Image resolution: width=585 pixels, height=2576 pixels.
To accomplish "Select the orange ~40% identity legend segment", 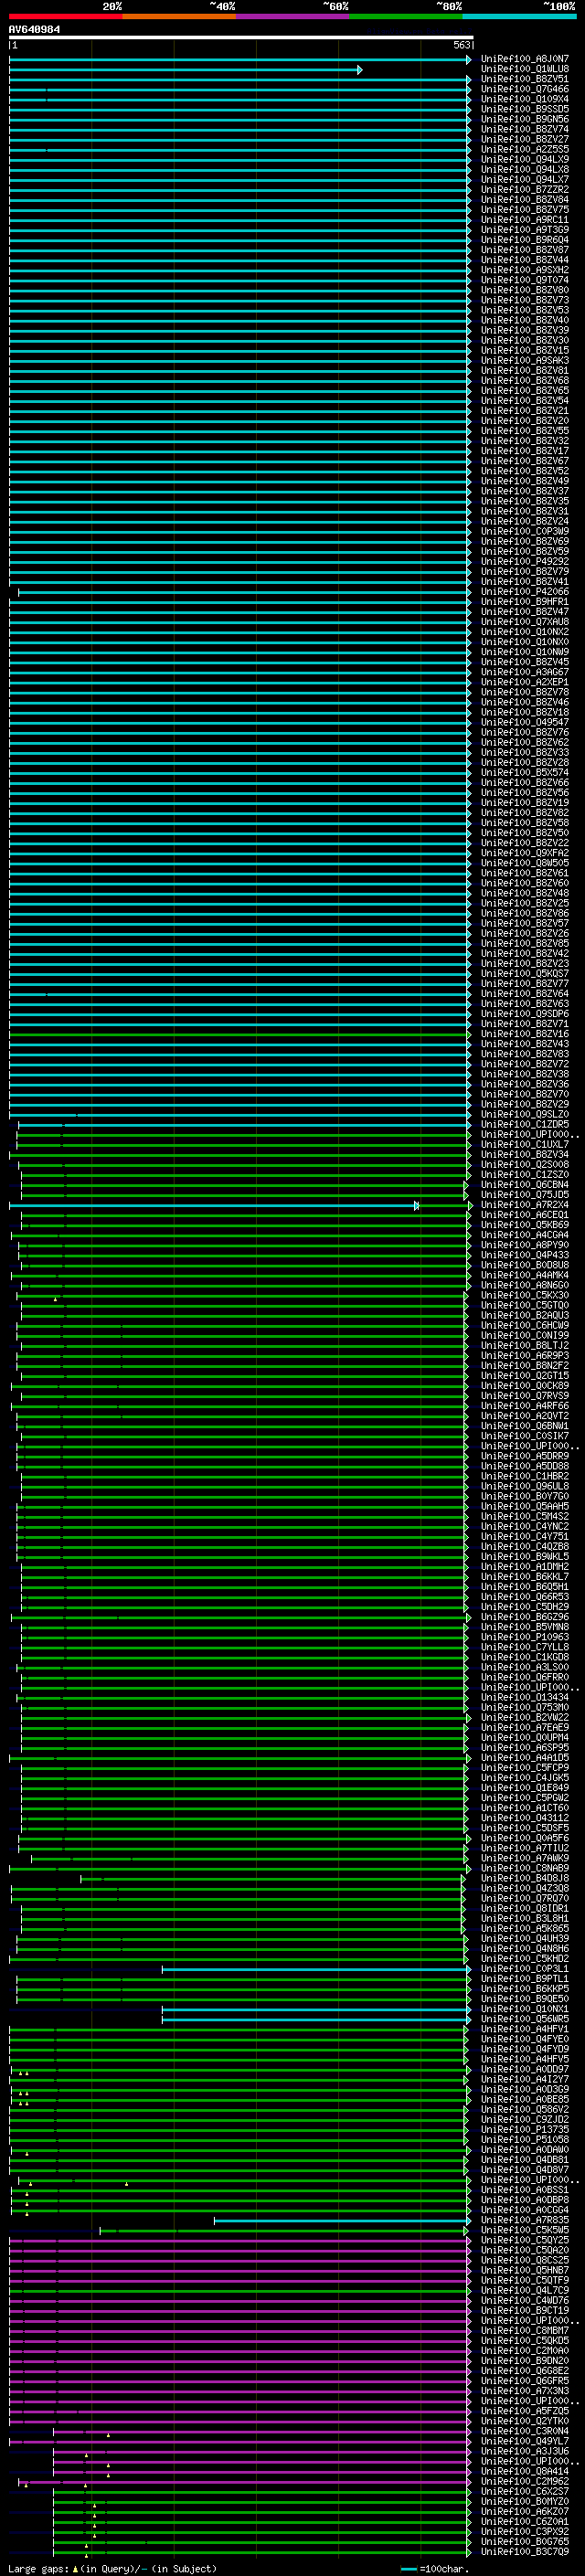I will tap(179, 16).
